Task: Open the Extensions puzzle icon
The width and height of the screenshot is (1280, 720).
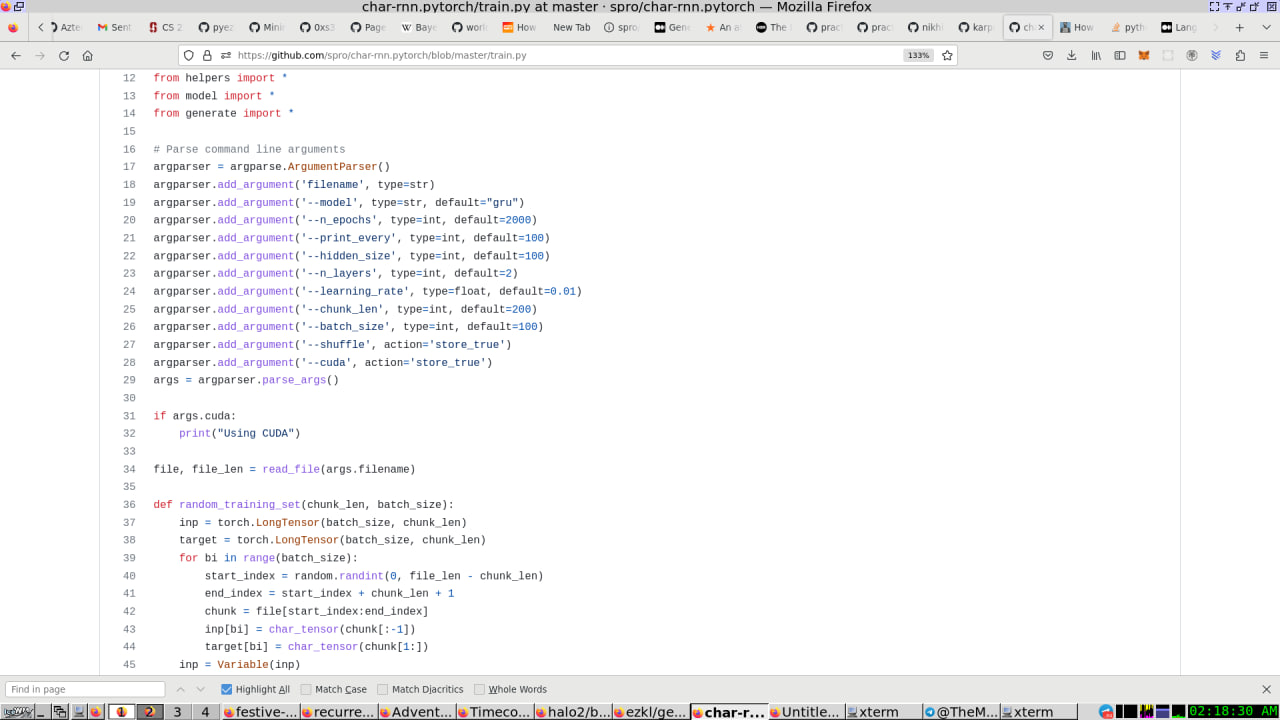Action: click(x=1240, y=56)
